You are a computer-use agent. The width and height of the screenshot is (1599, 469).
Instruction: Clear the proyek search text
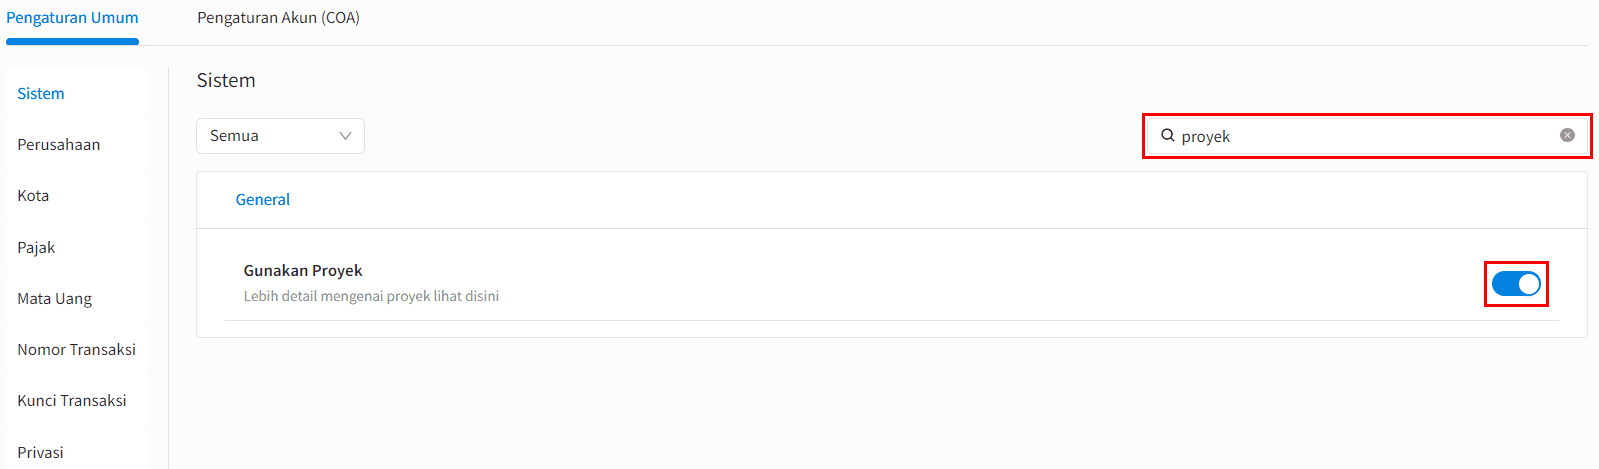[x=1567, y=135]
